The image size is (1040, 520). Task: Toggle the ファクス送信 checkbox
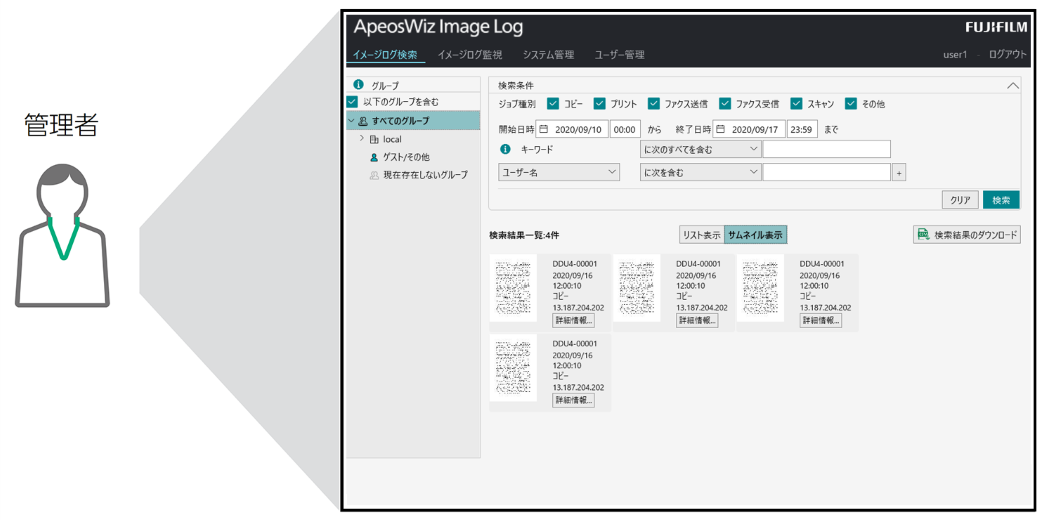pyautogui.click(x=653, y=103)
